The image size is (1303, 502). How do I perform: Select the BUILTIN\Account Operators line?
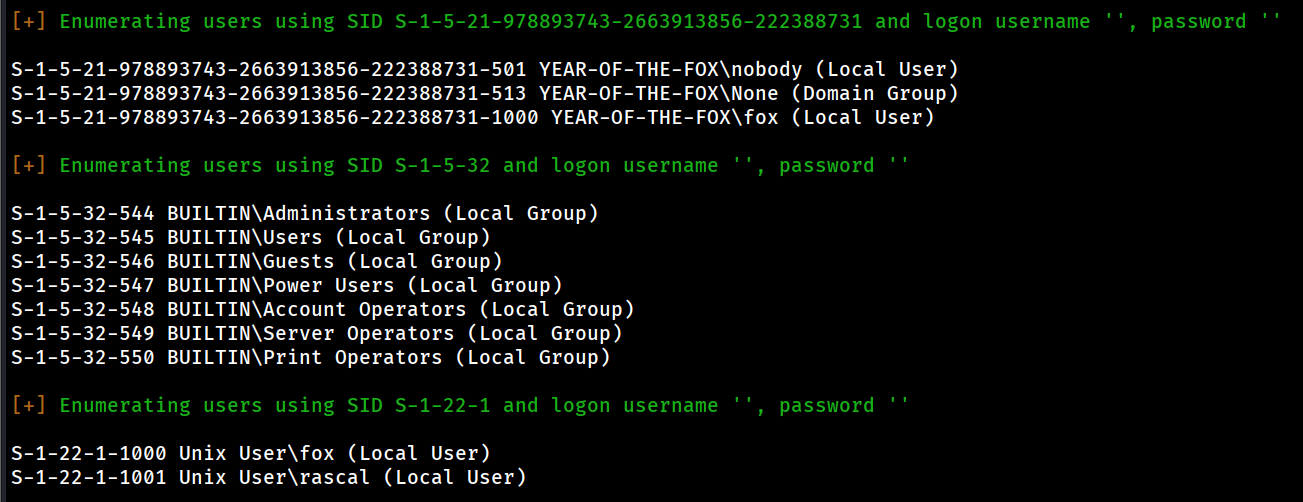[322, 310]
